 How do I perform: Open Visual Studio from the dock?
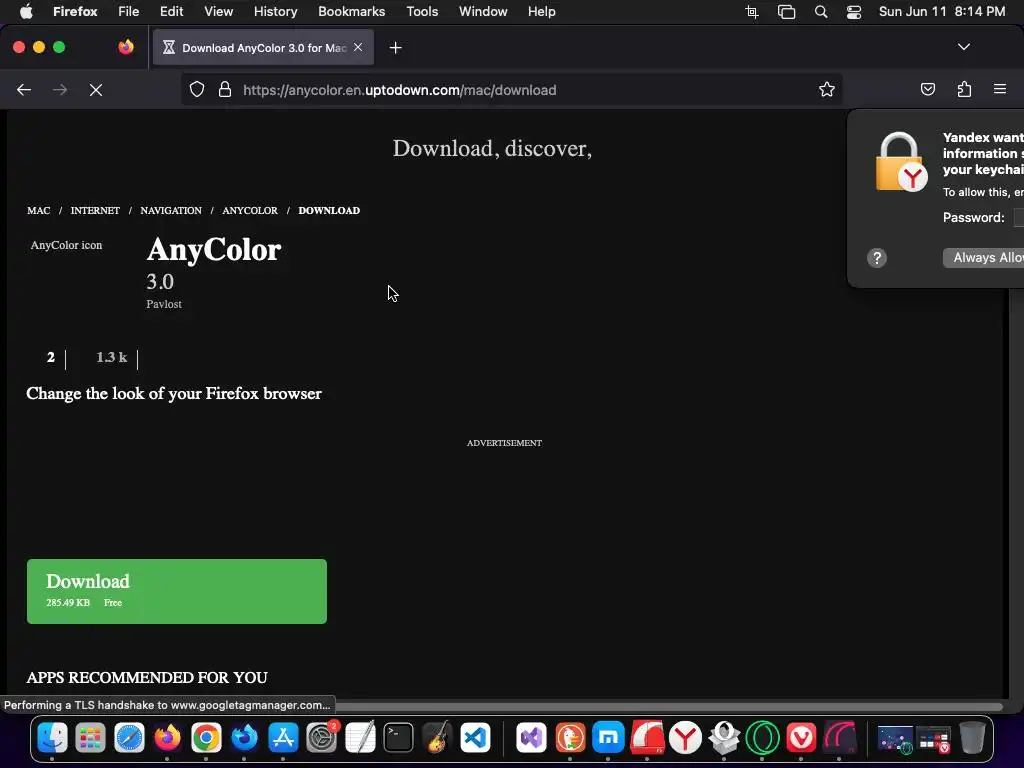532,738
